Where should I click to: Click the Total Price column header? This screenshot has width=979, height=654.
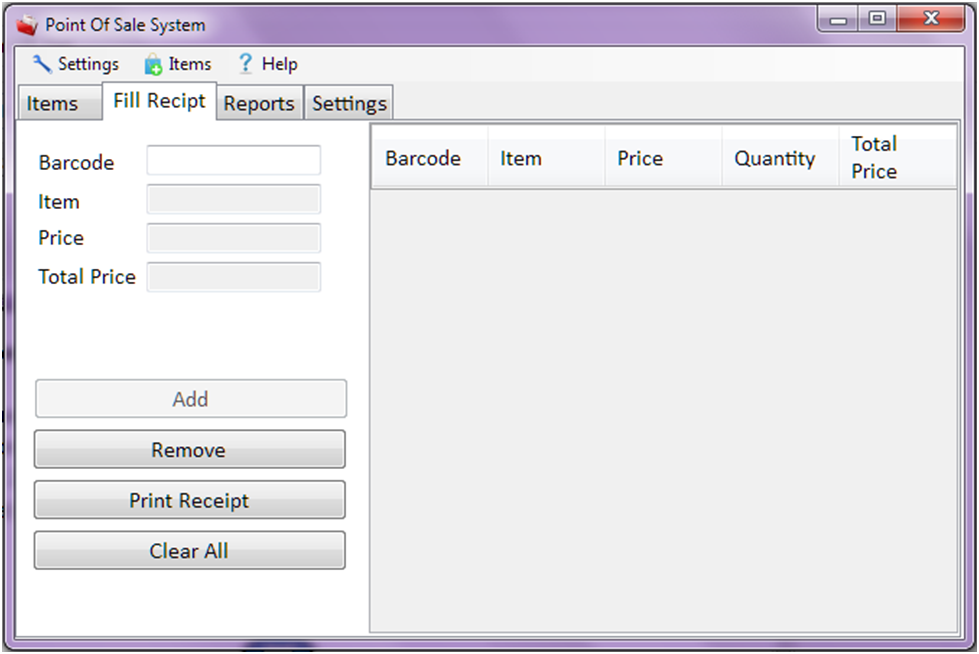897,157
